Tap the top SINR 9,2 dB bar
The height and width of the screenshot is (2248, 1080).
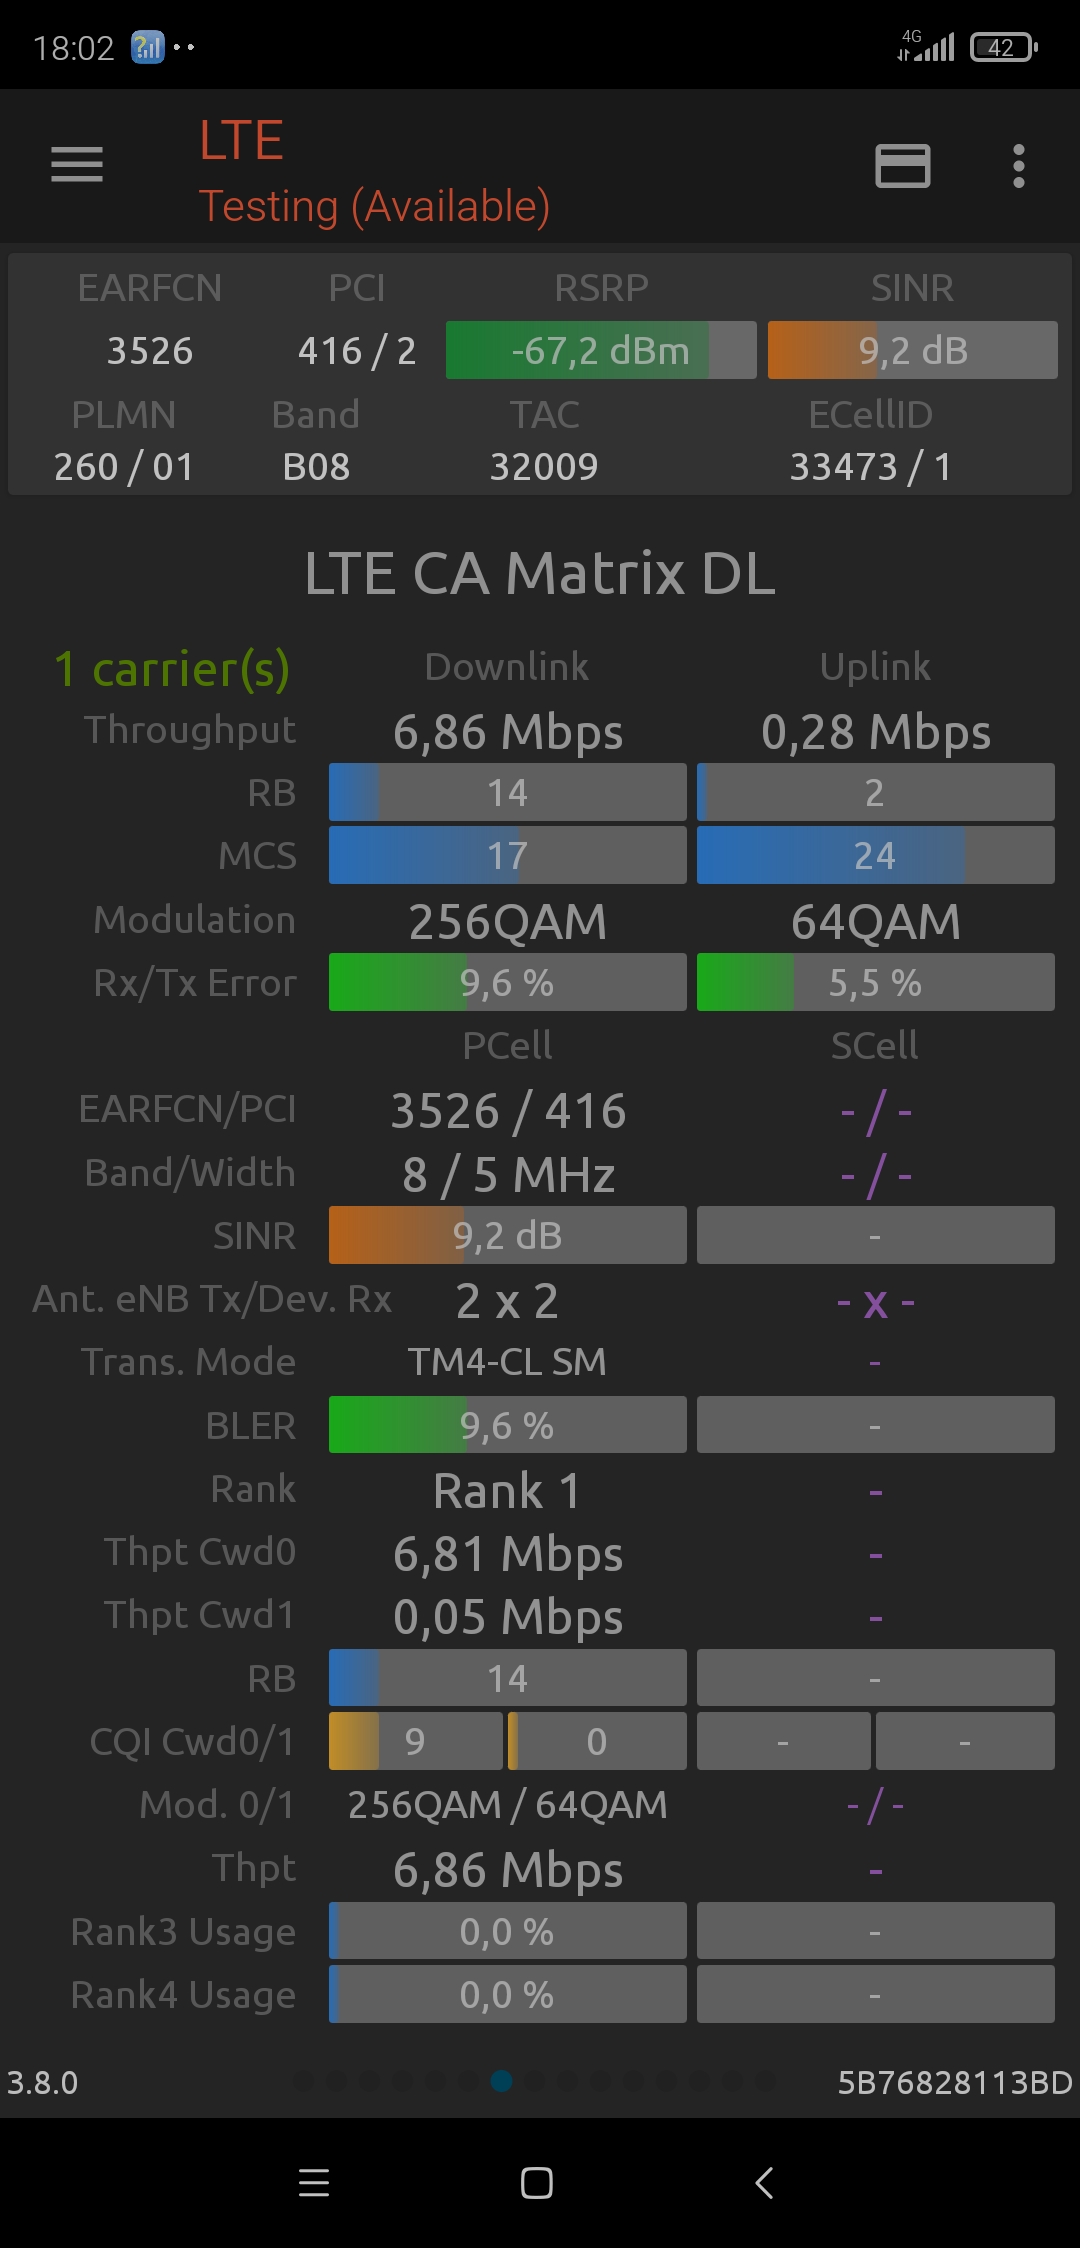click(912, 351)
